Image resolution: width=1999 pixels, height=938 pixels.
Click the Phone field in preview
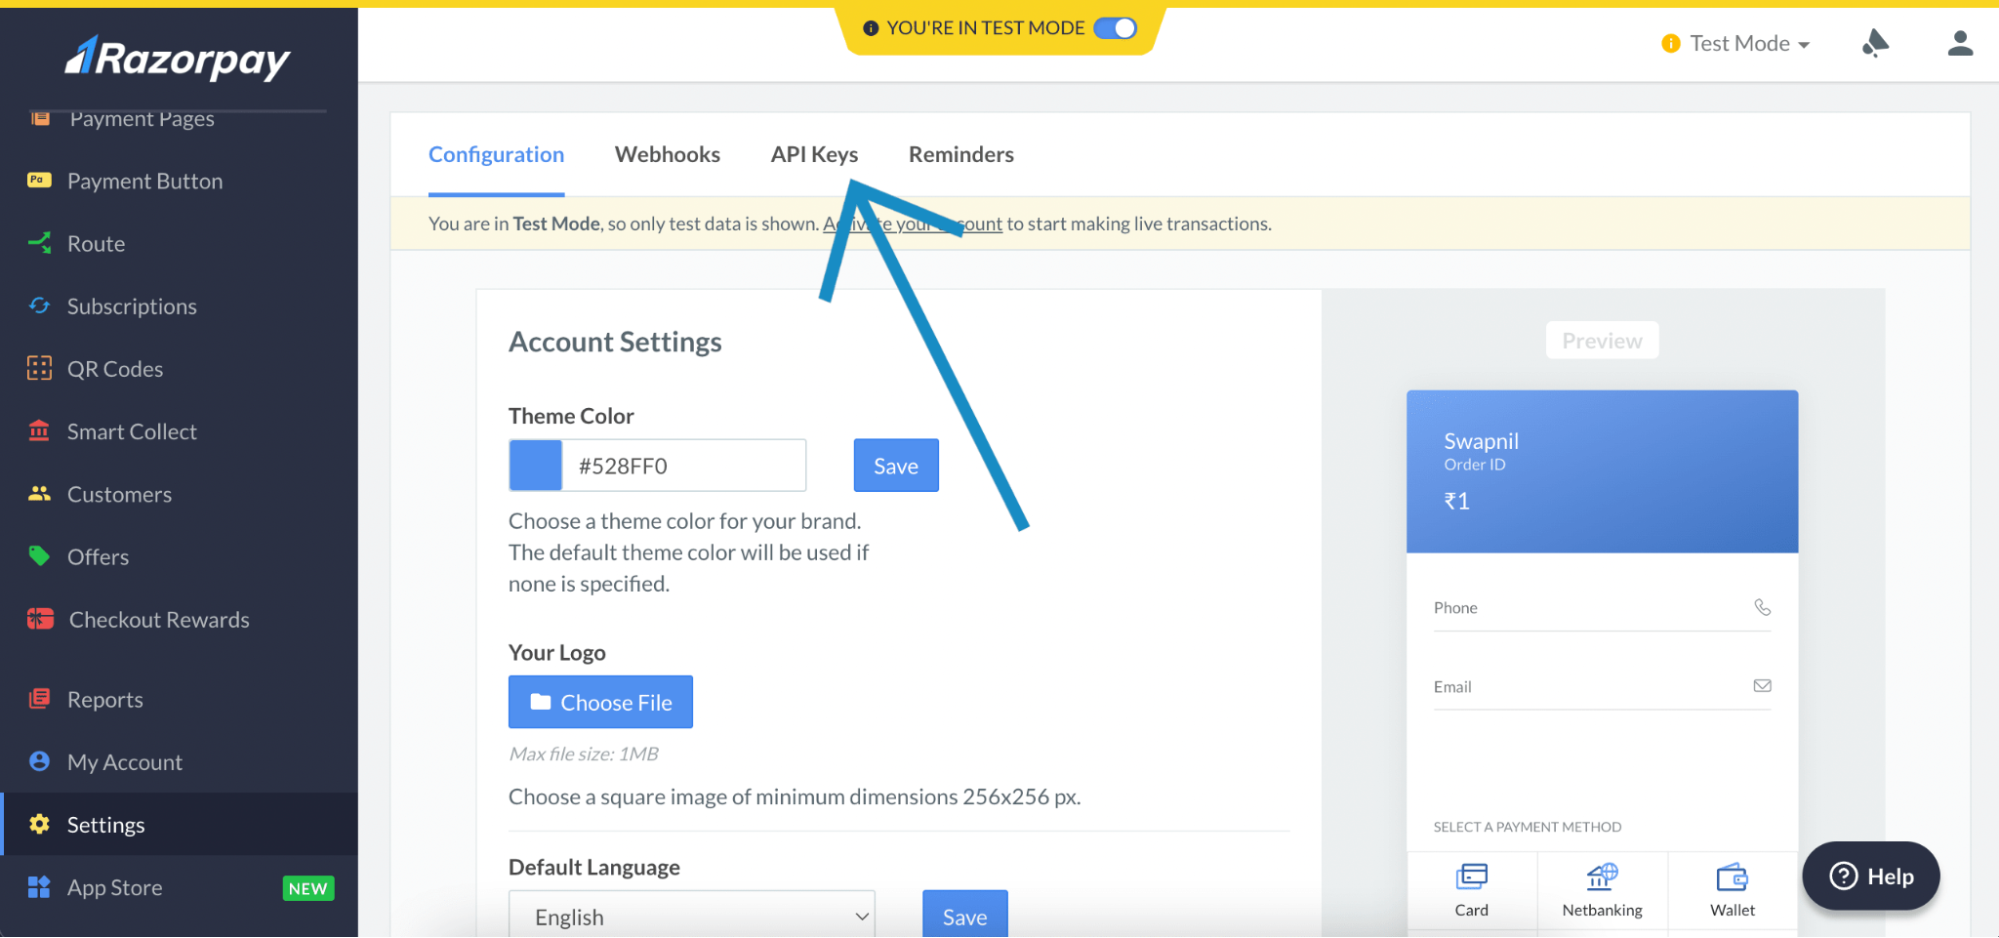(1602, 607)
